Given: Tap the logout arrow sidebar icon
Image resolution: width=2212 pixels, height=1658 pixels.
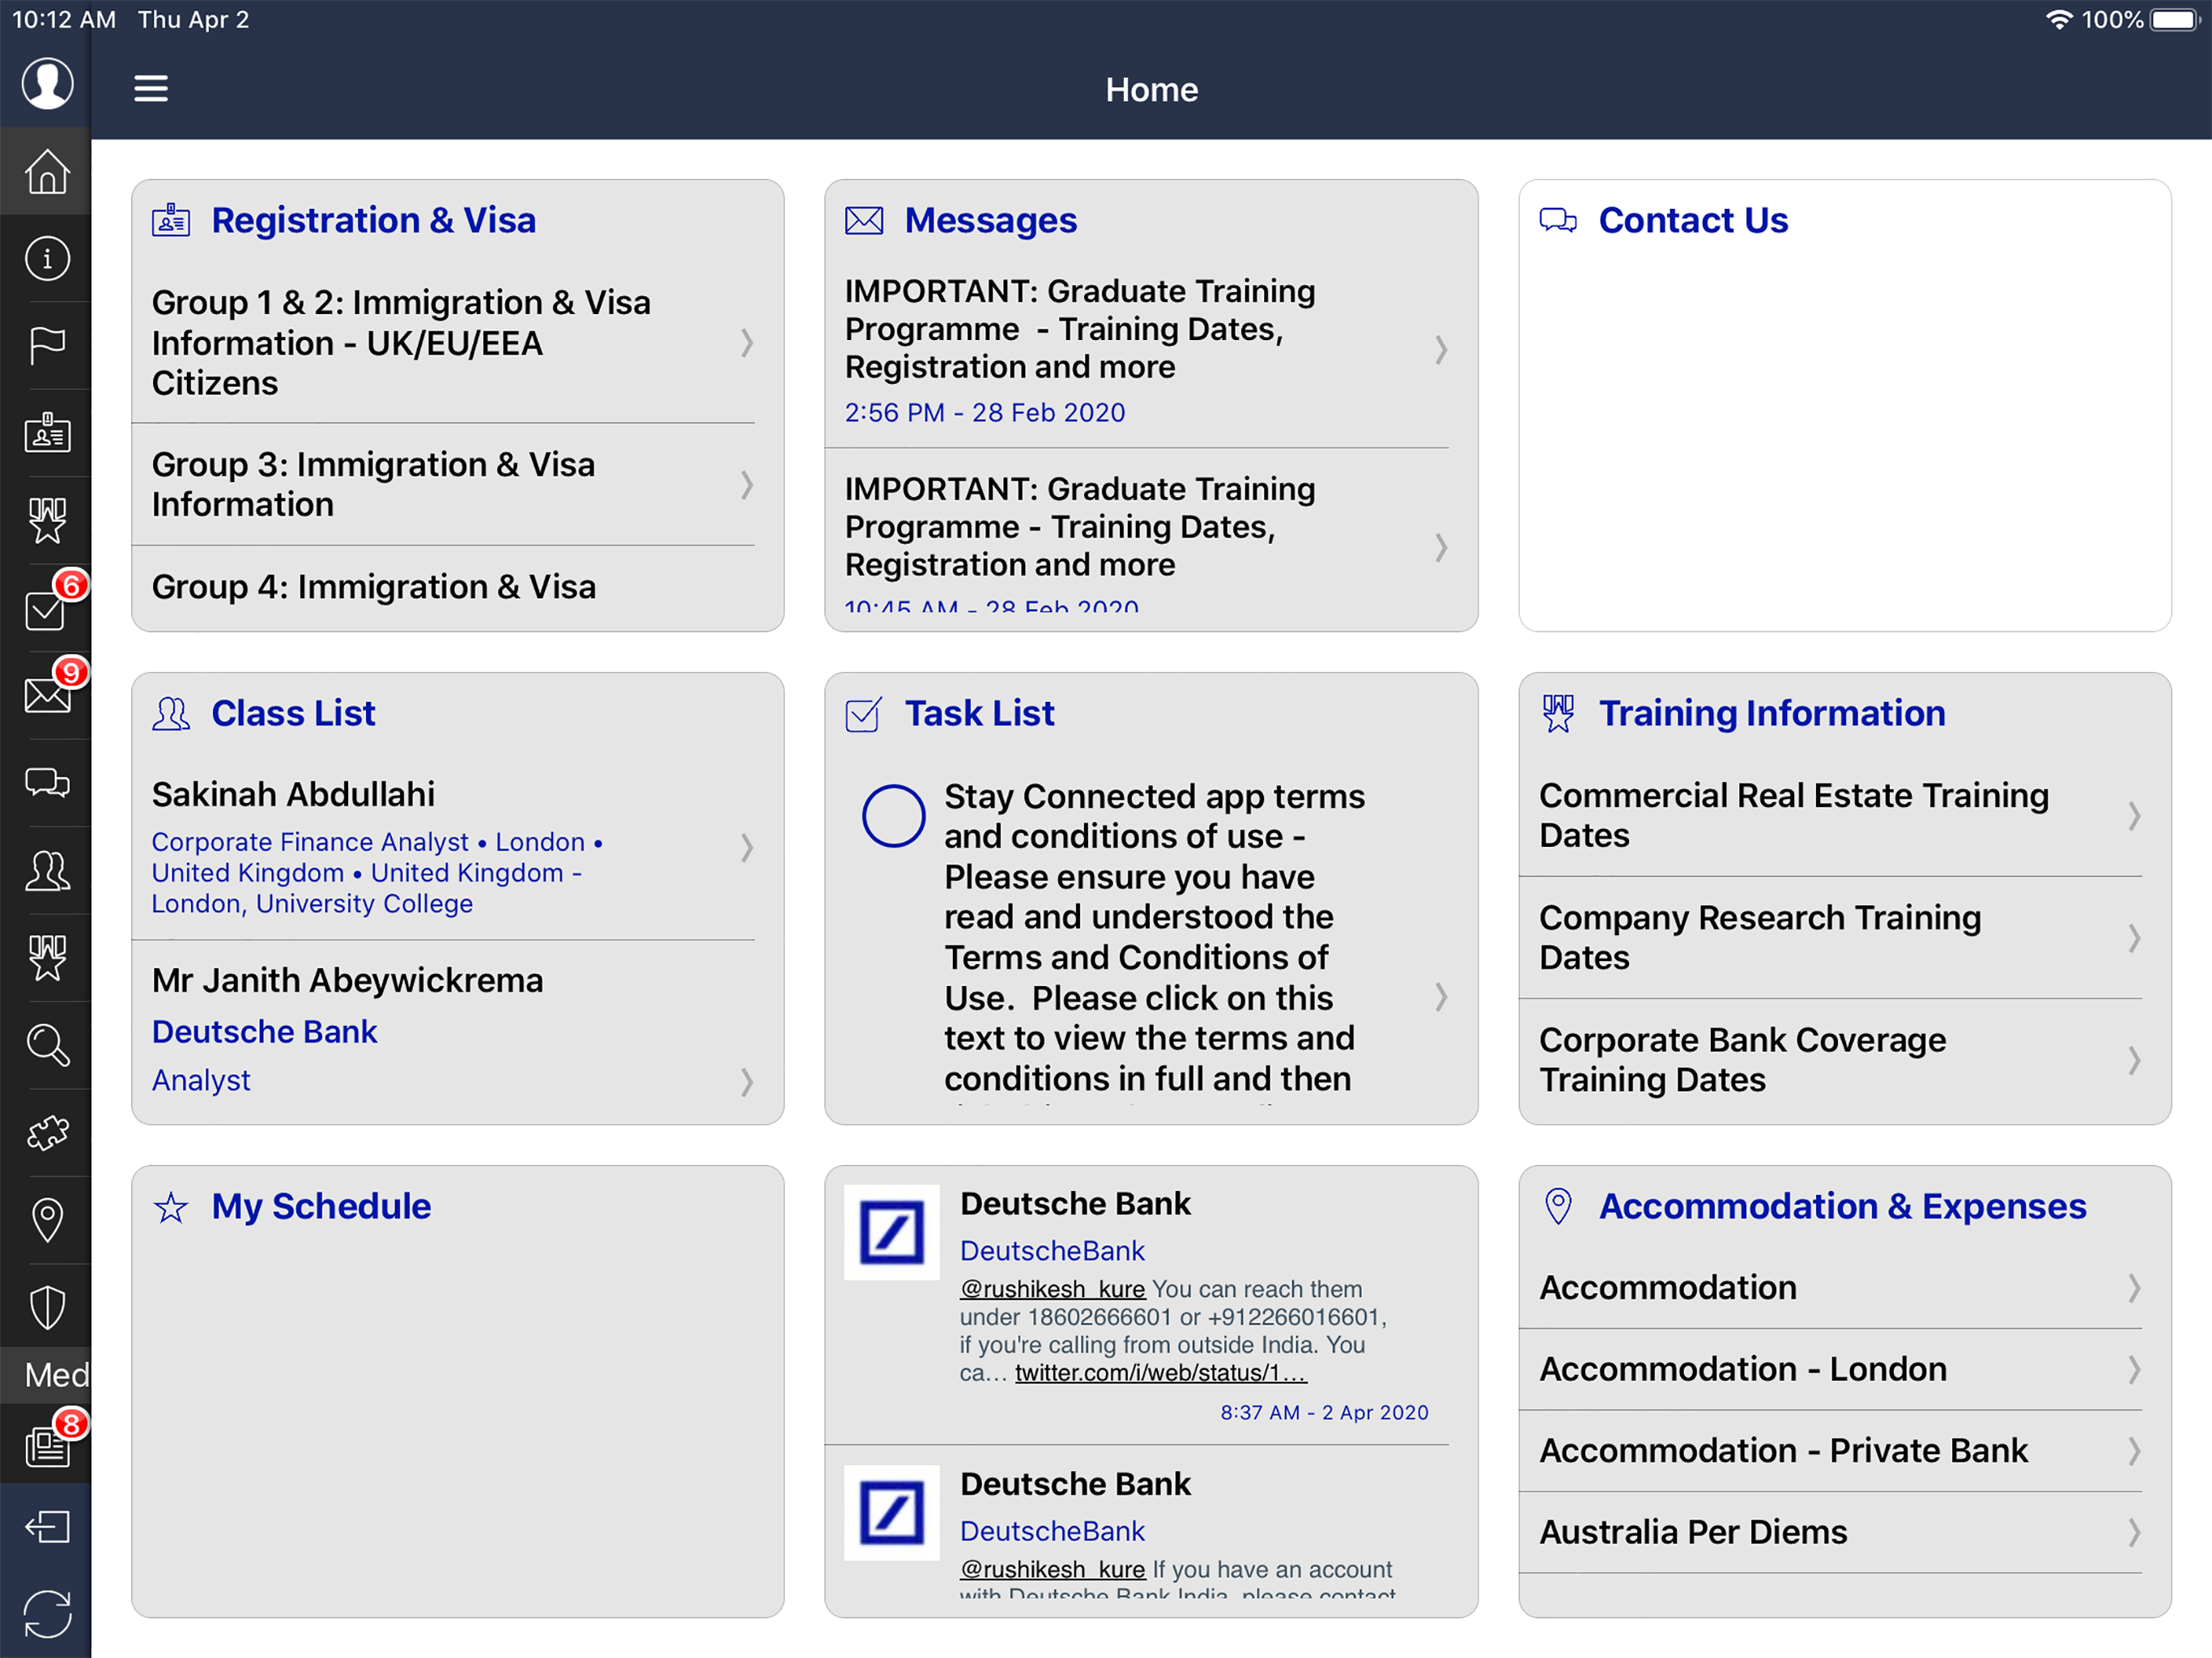Looking at the screenshot, I should pos(47,1527).
